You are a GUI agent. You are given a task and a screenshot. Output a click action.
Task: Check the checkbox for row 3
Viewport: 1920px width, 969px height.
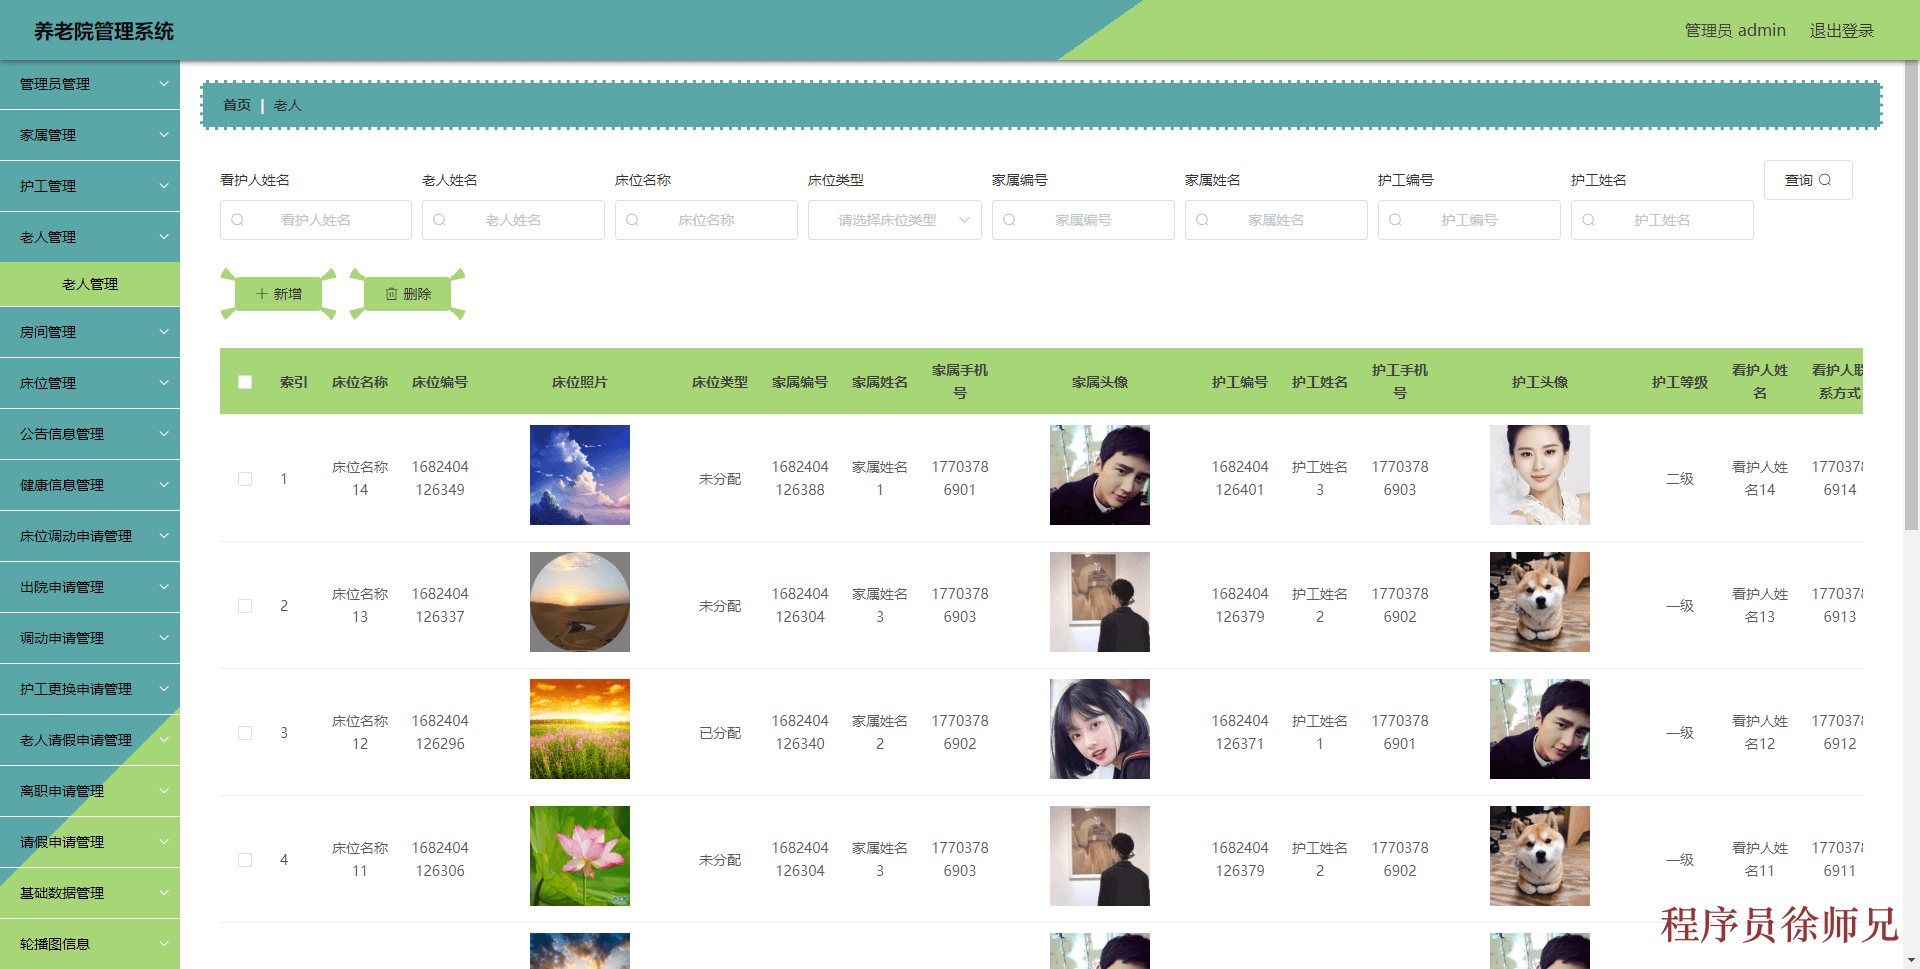click(245, 733)
